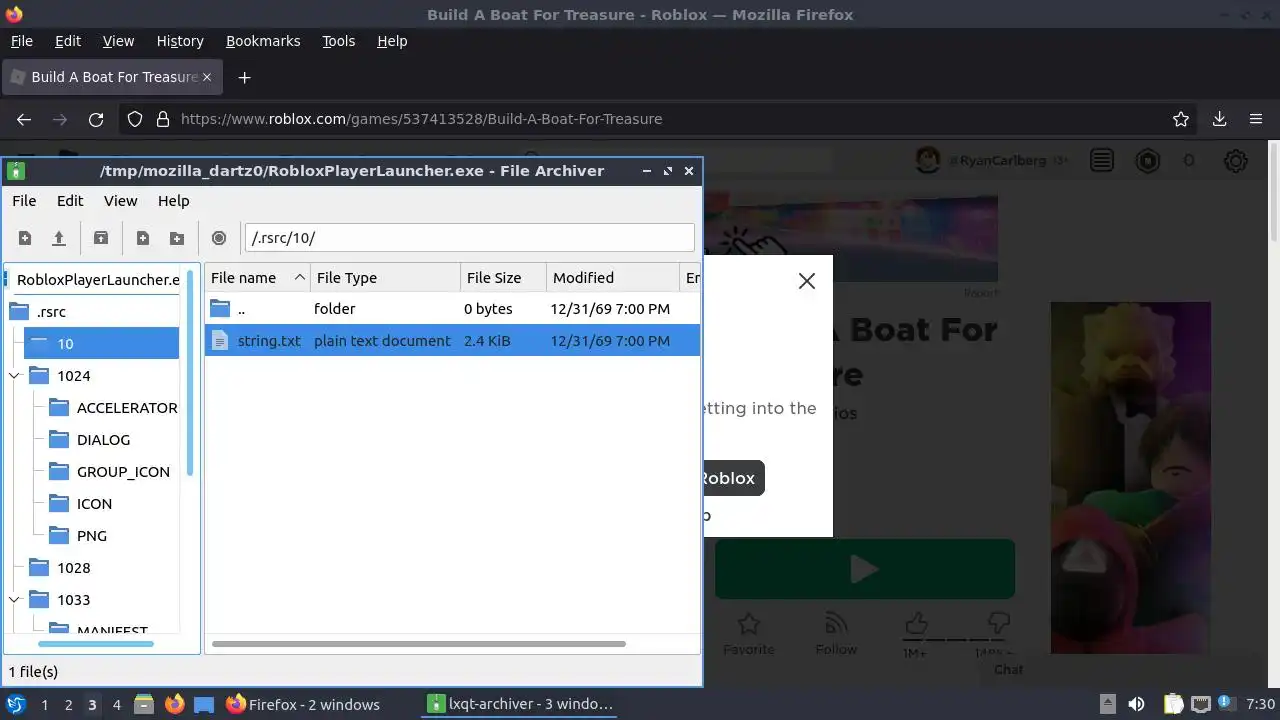
Task: Select the ICON folder in tree
Action: pyautogui.click(x=94, y=504)
